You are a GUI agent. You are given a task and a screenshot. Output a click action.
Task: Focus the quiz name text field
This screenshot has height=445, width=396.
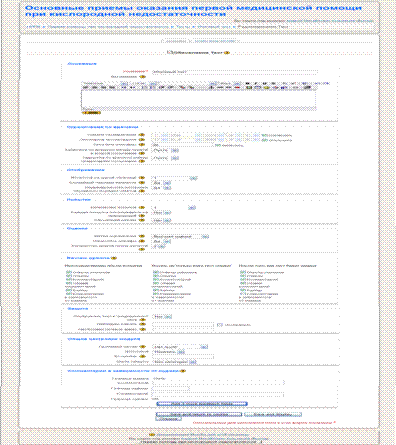(235, 72)
